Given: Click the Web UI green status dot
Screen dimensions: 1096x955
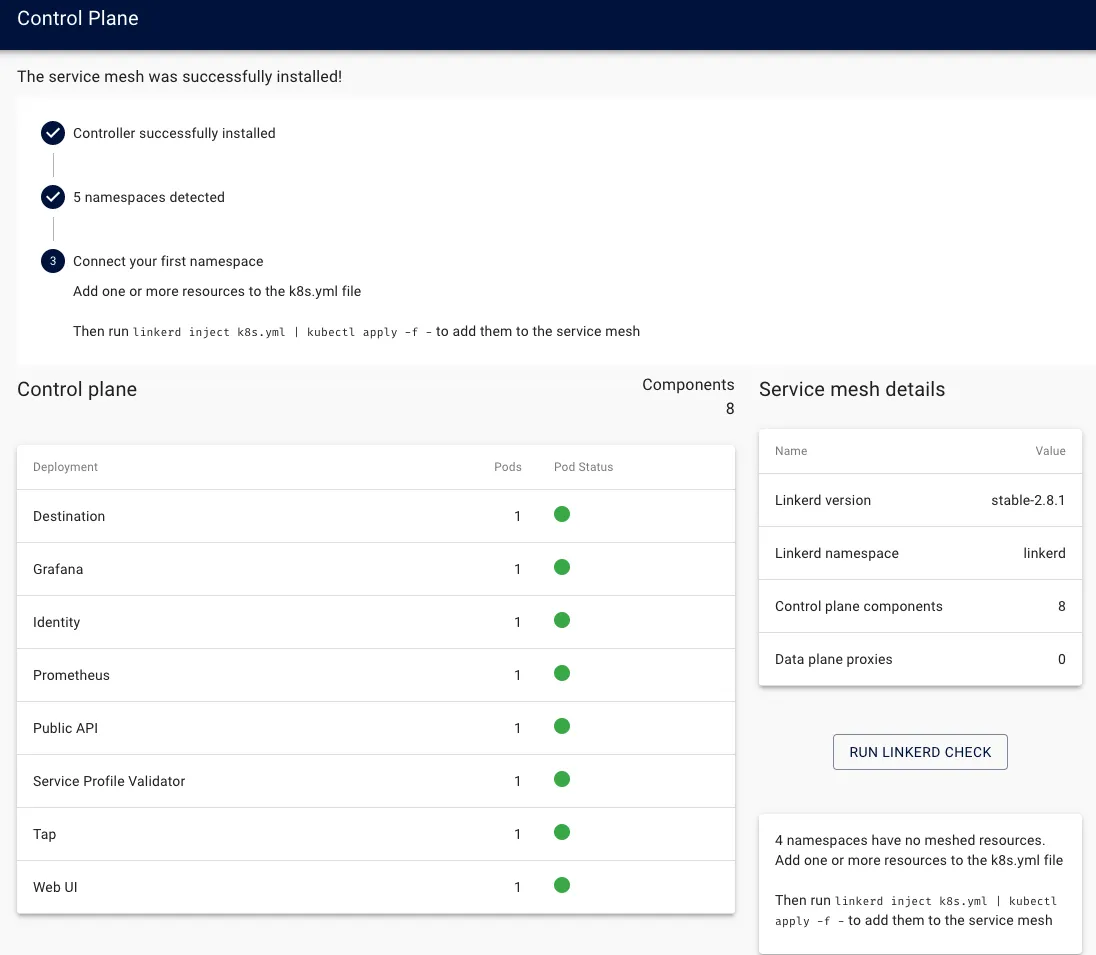Looking at the screenshot, I should click(562, 886).
